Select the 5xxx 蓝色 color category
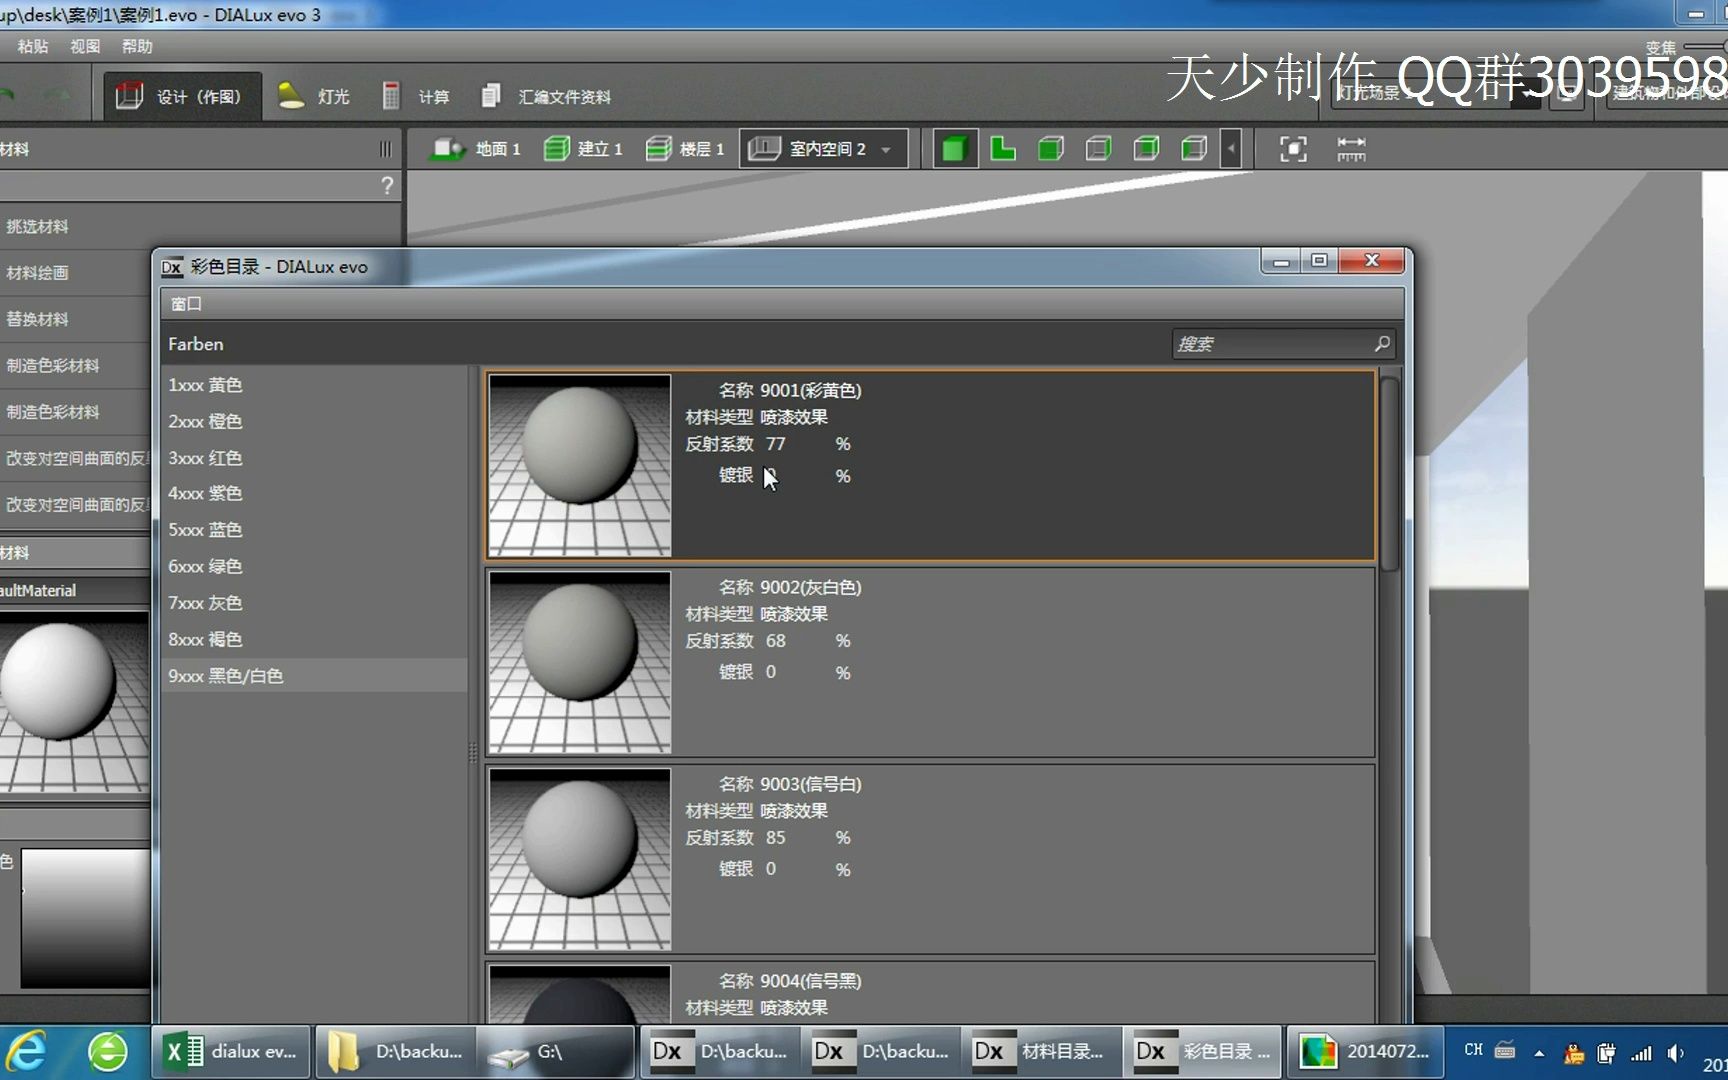 (314, 530)
